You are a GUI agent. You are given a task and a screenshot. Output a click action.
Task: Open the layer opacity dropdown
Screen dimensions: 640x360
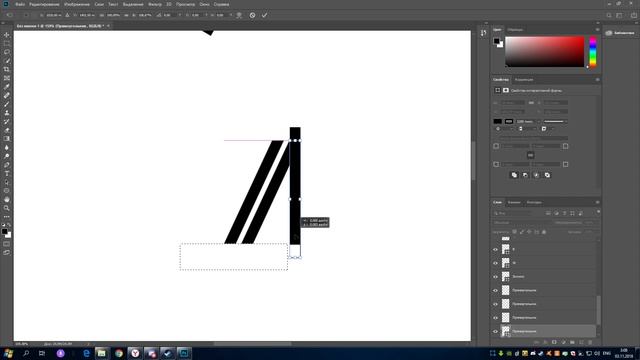coord(589,223)
